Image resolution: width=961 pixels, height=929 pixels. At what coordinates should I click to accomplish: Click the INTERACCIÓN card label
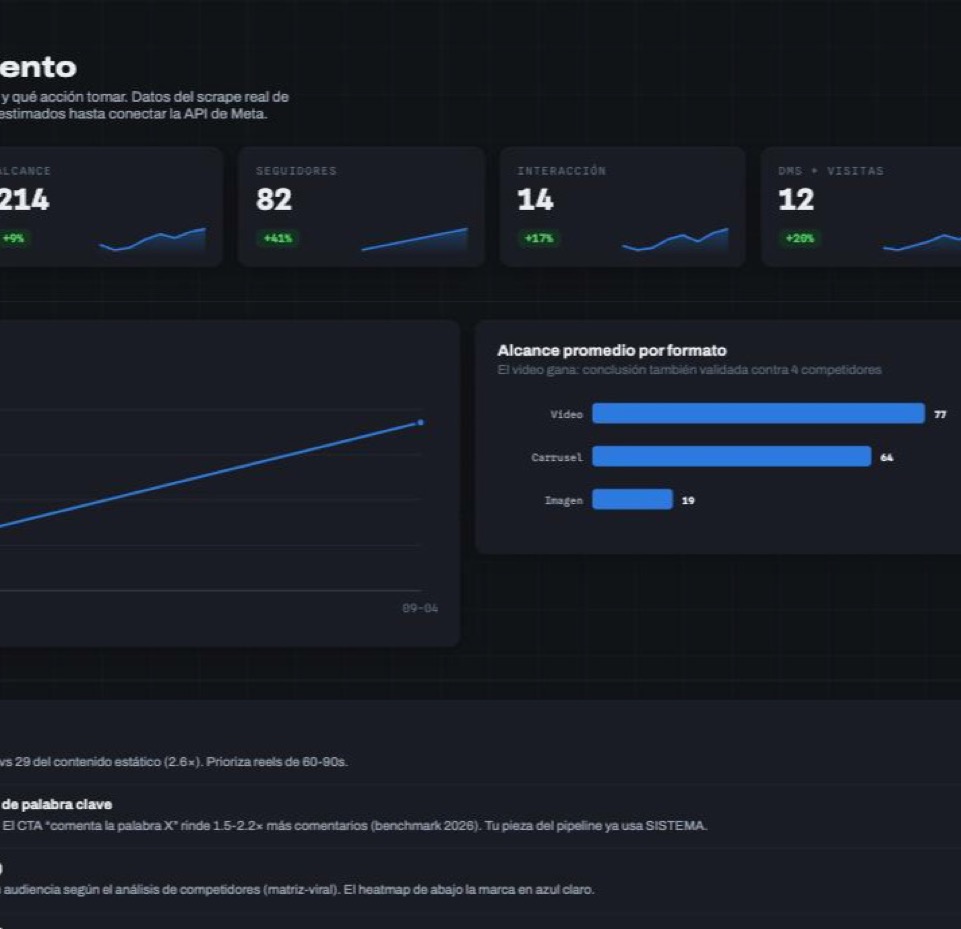click(561, 171)
